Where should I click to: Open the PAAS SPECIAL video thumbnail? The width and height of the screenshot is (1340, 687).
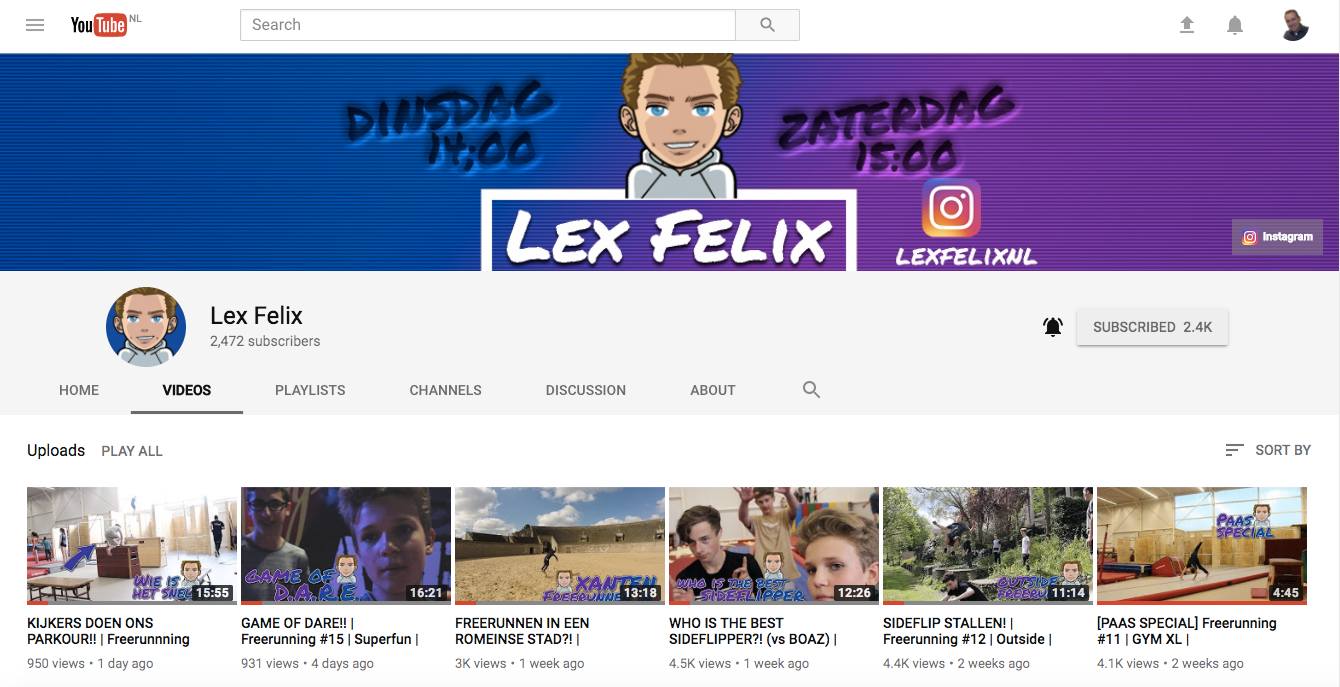(x=1201, y=545)
